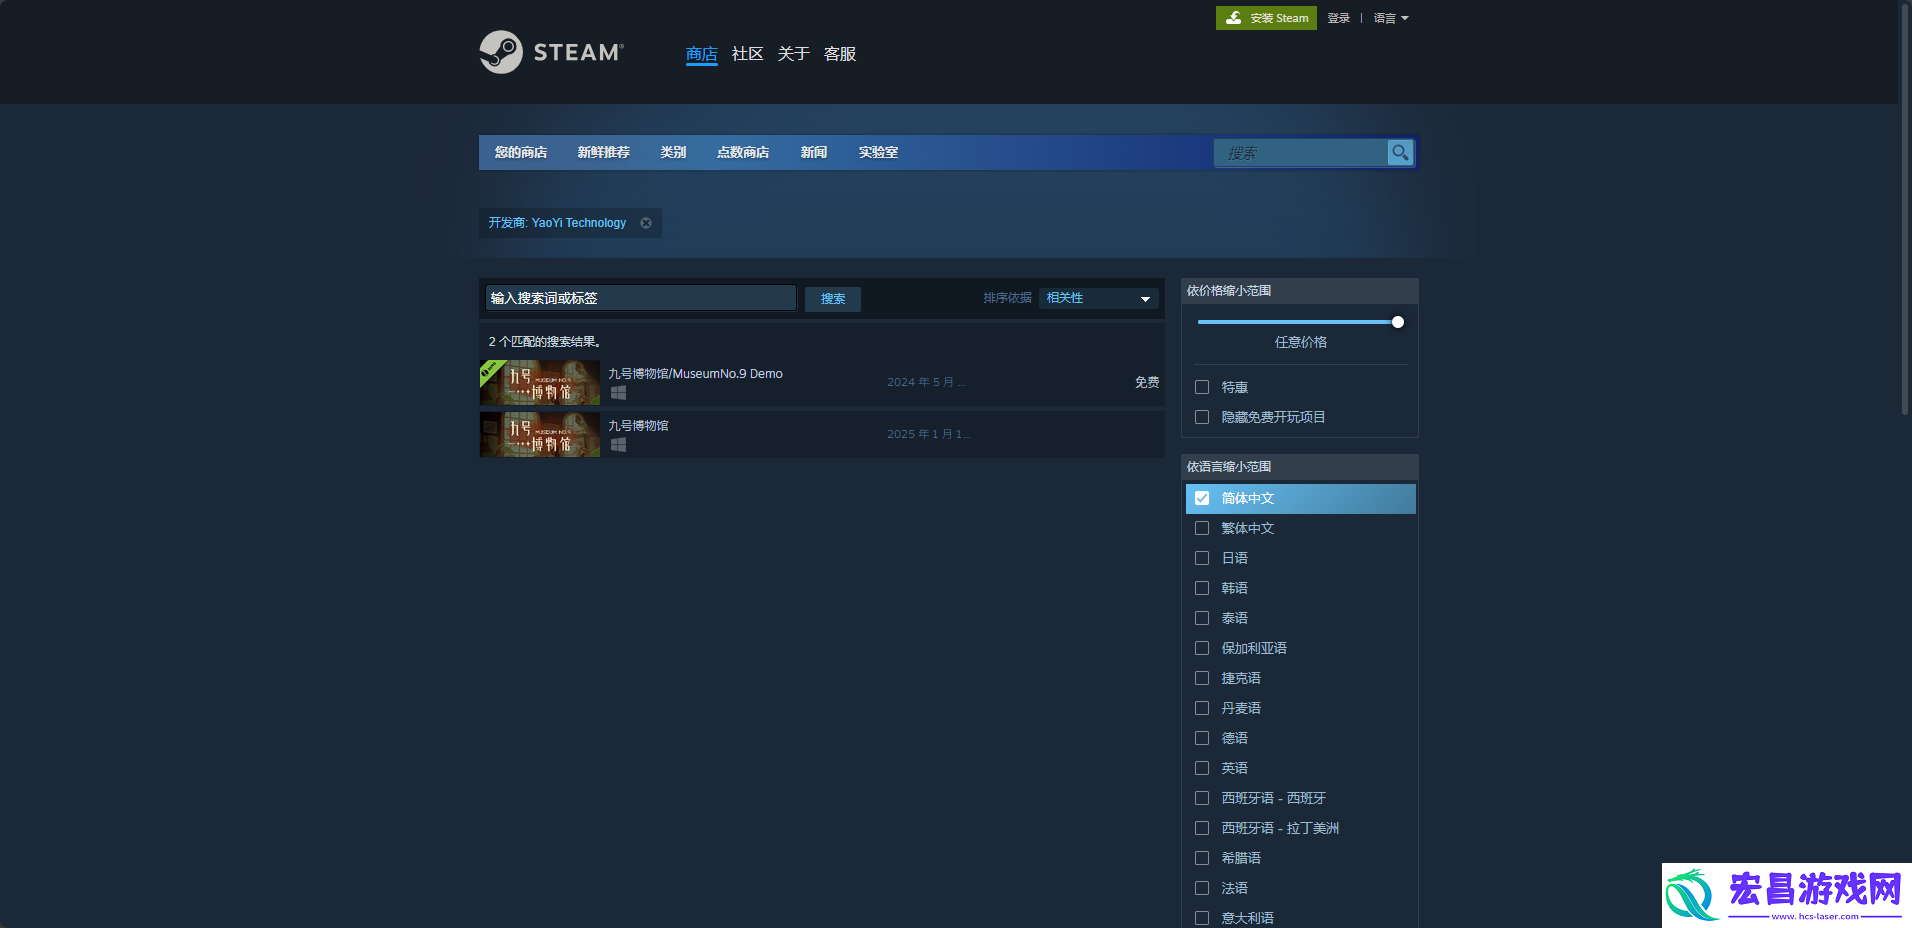Open the 新鲜推荐 menu
1912x928 pixels.
[604, 152]
